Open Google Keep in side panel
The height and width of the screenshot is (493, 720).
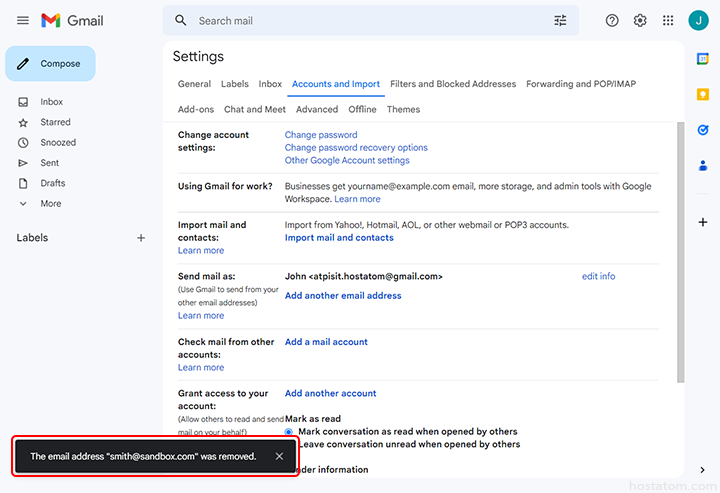[x=703, y=94]
